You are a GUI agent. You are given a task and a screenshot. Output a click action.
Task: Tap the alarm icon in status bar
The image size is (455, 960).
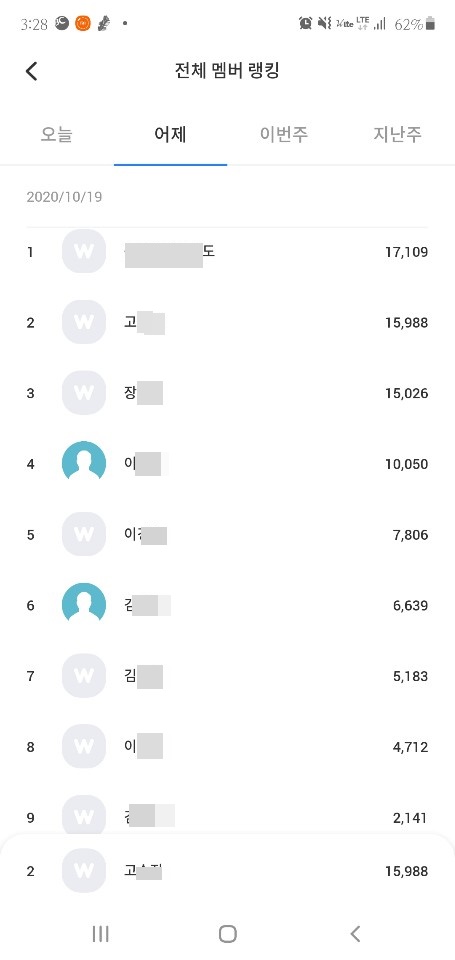(305, 24)
